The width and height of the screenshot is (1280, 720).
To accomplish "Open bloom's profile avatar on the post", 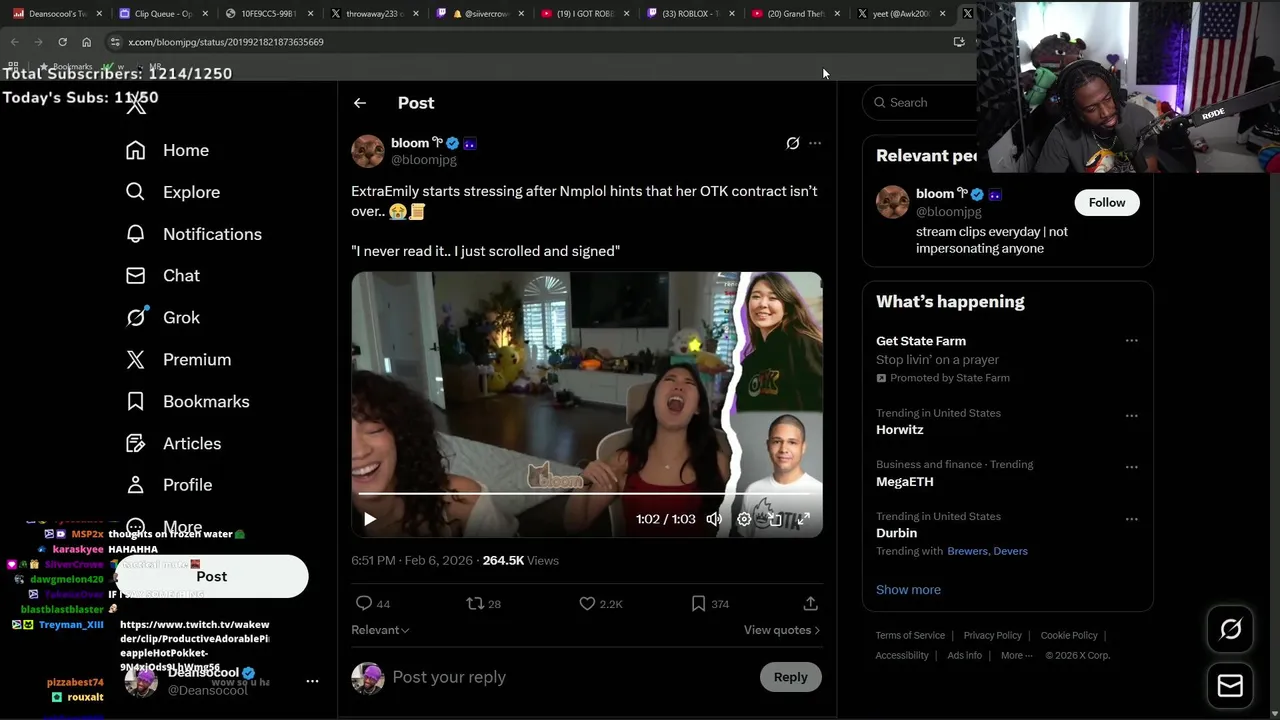I will pos(368,151).
